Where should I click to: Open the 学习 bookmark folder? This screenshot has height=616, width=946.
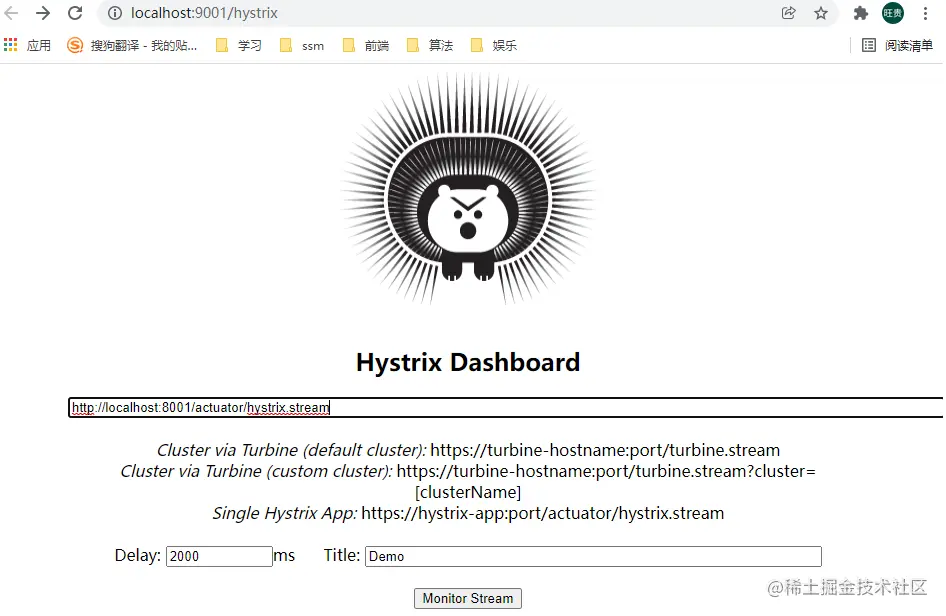tap(239, 45)
